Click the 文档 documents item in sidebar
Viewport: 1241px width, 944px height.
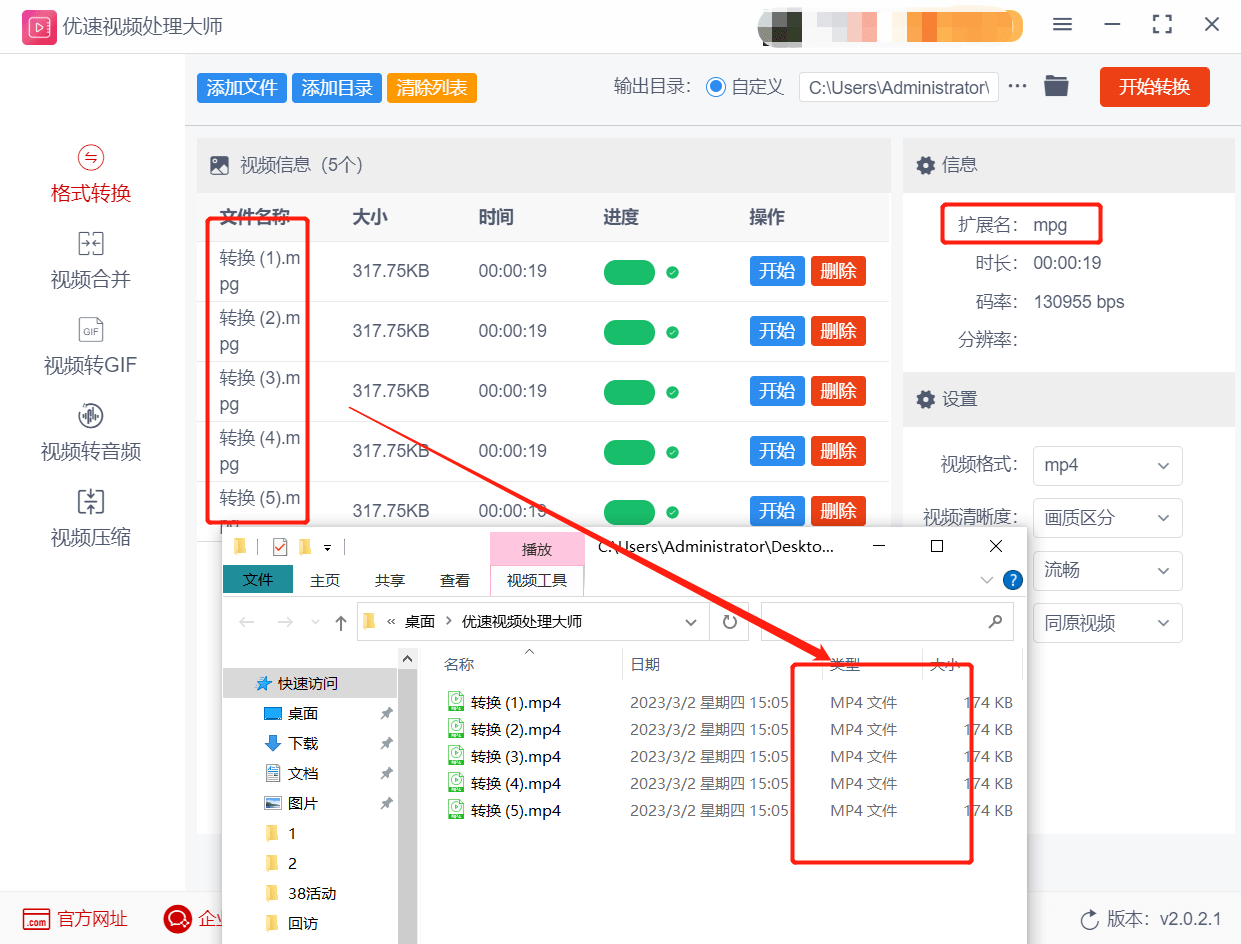[x=303, y=773]
